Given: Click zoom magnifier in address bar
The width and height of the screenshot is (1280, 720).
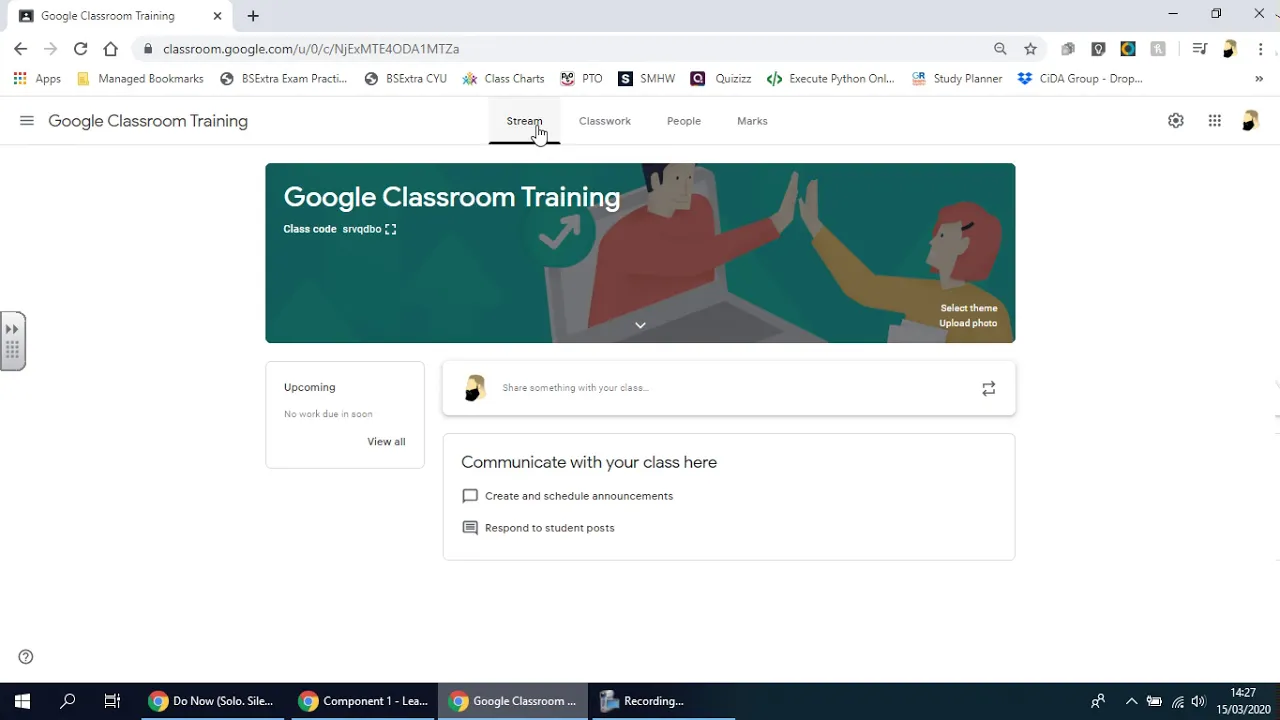Looking at the screenshot, I should point(1000,49).
